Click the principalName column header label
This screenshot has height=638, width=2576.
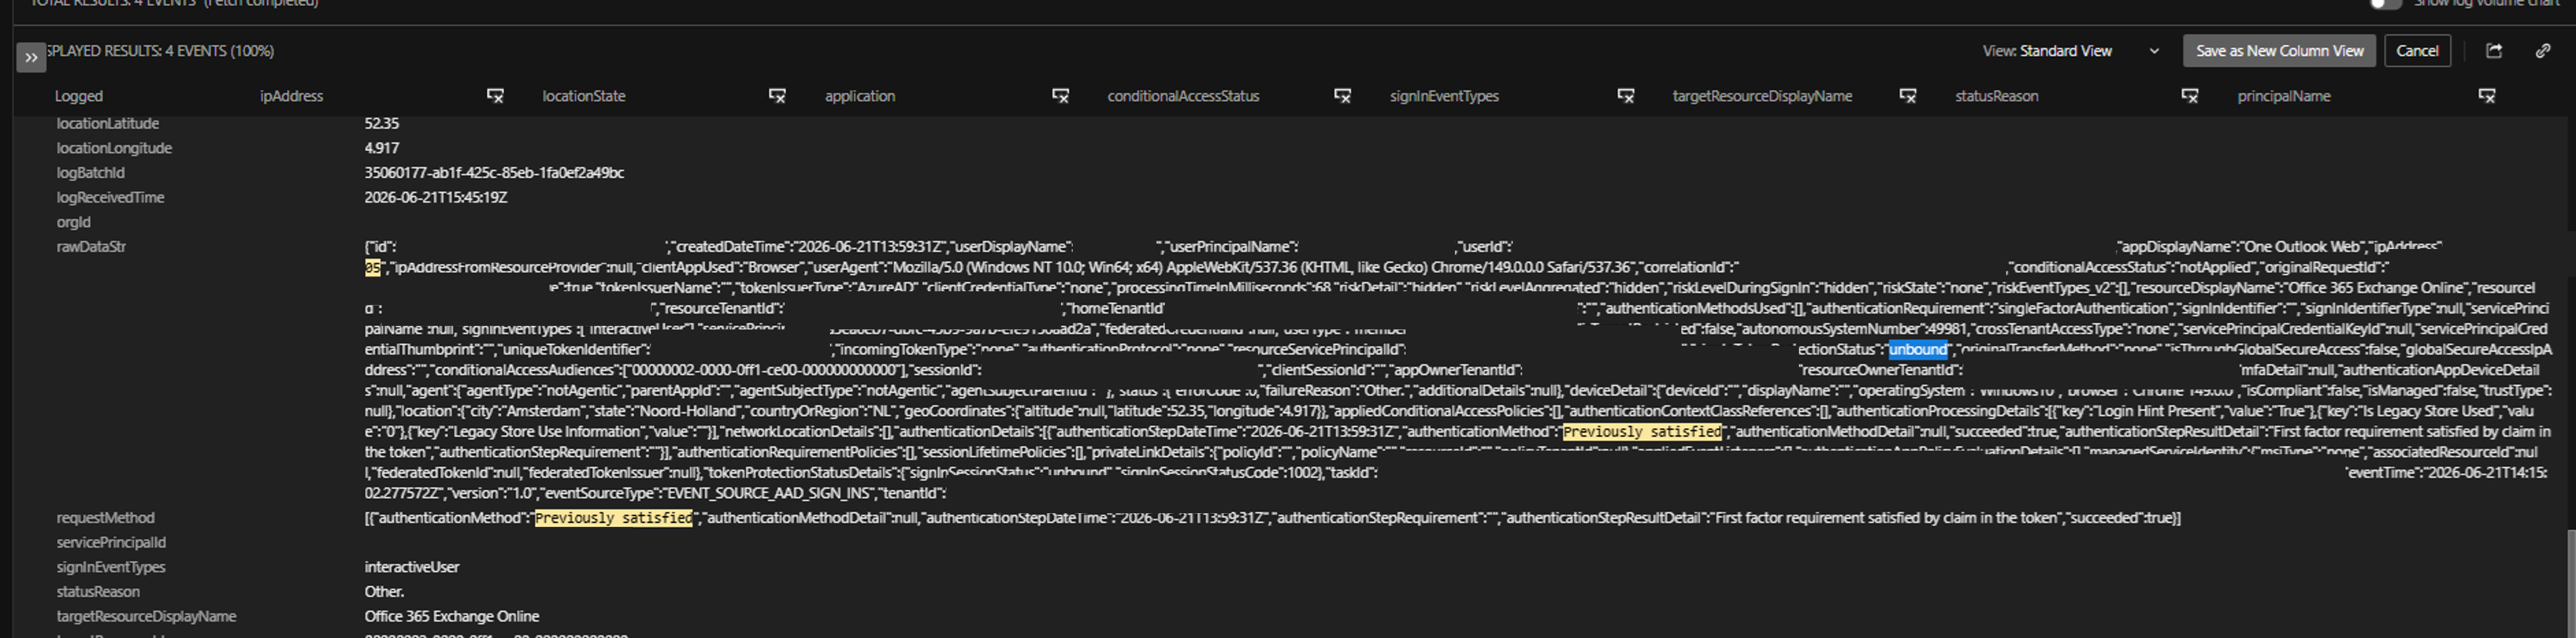2284,96
